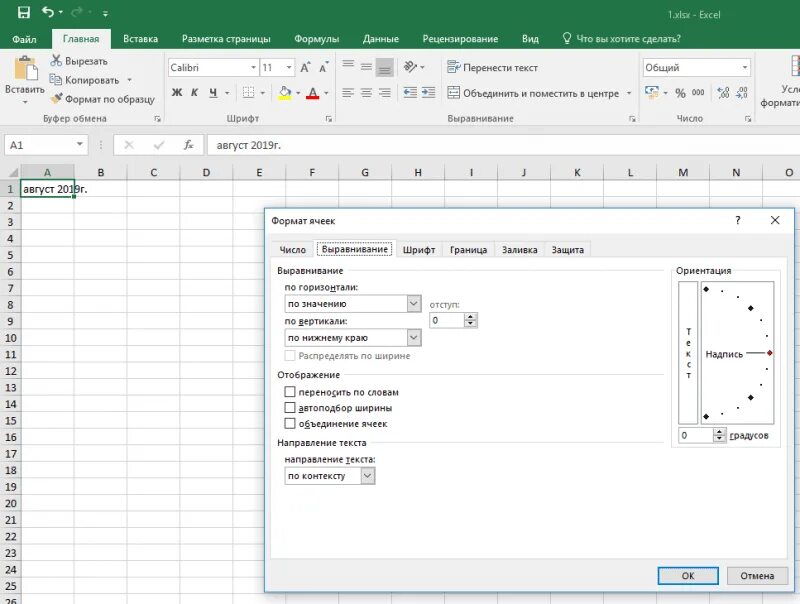
Task: Align text to top of cell
Action: tap(348, 66)
